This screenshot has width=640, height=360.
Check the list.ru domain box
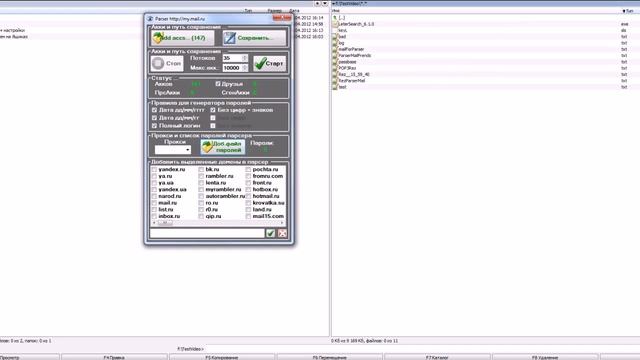154,209
